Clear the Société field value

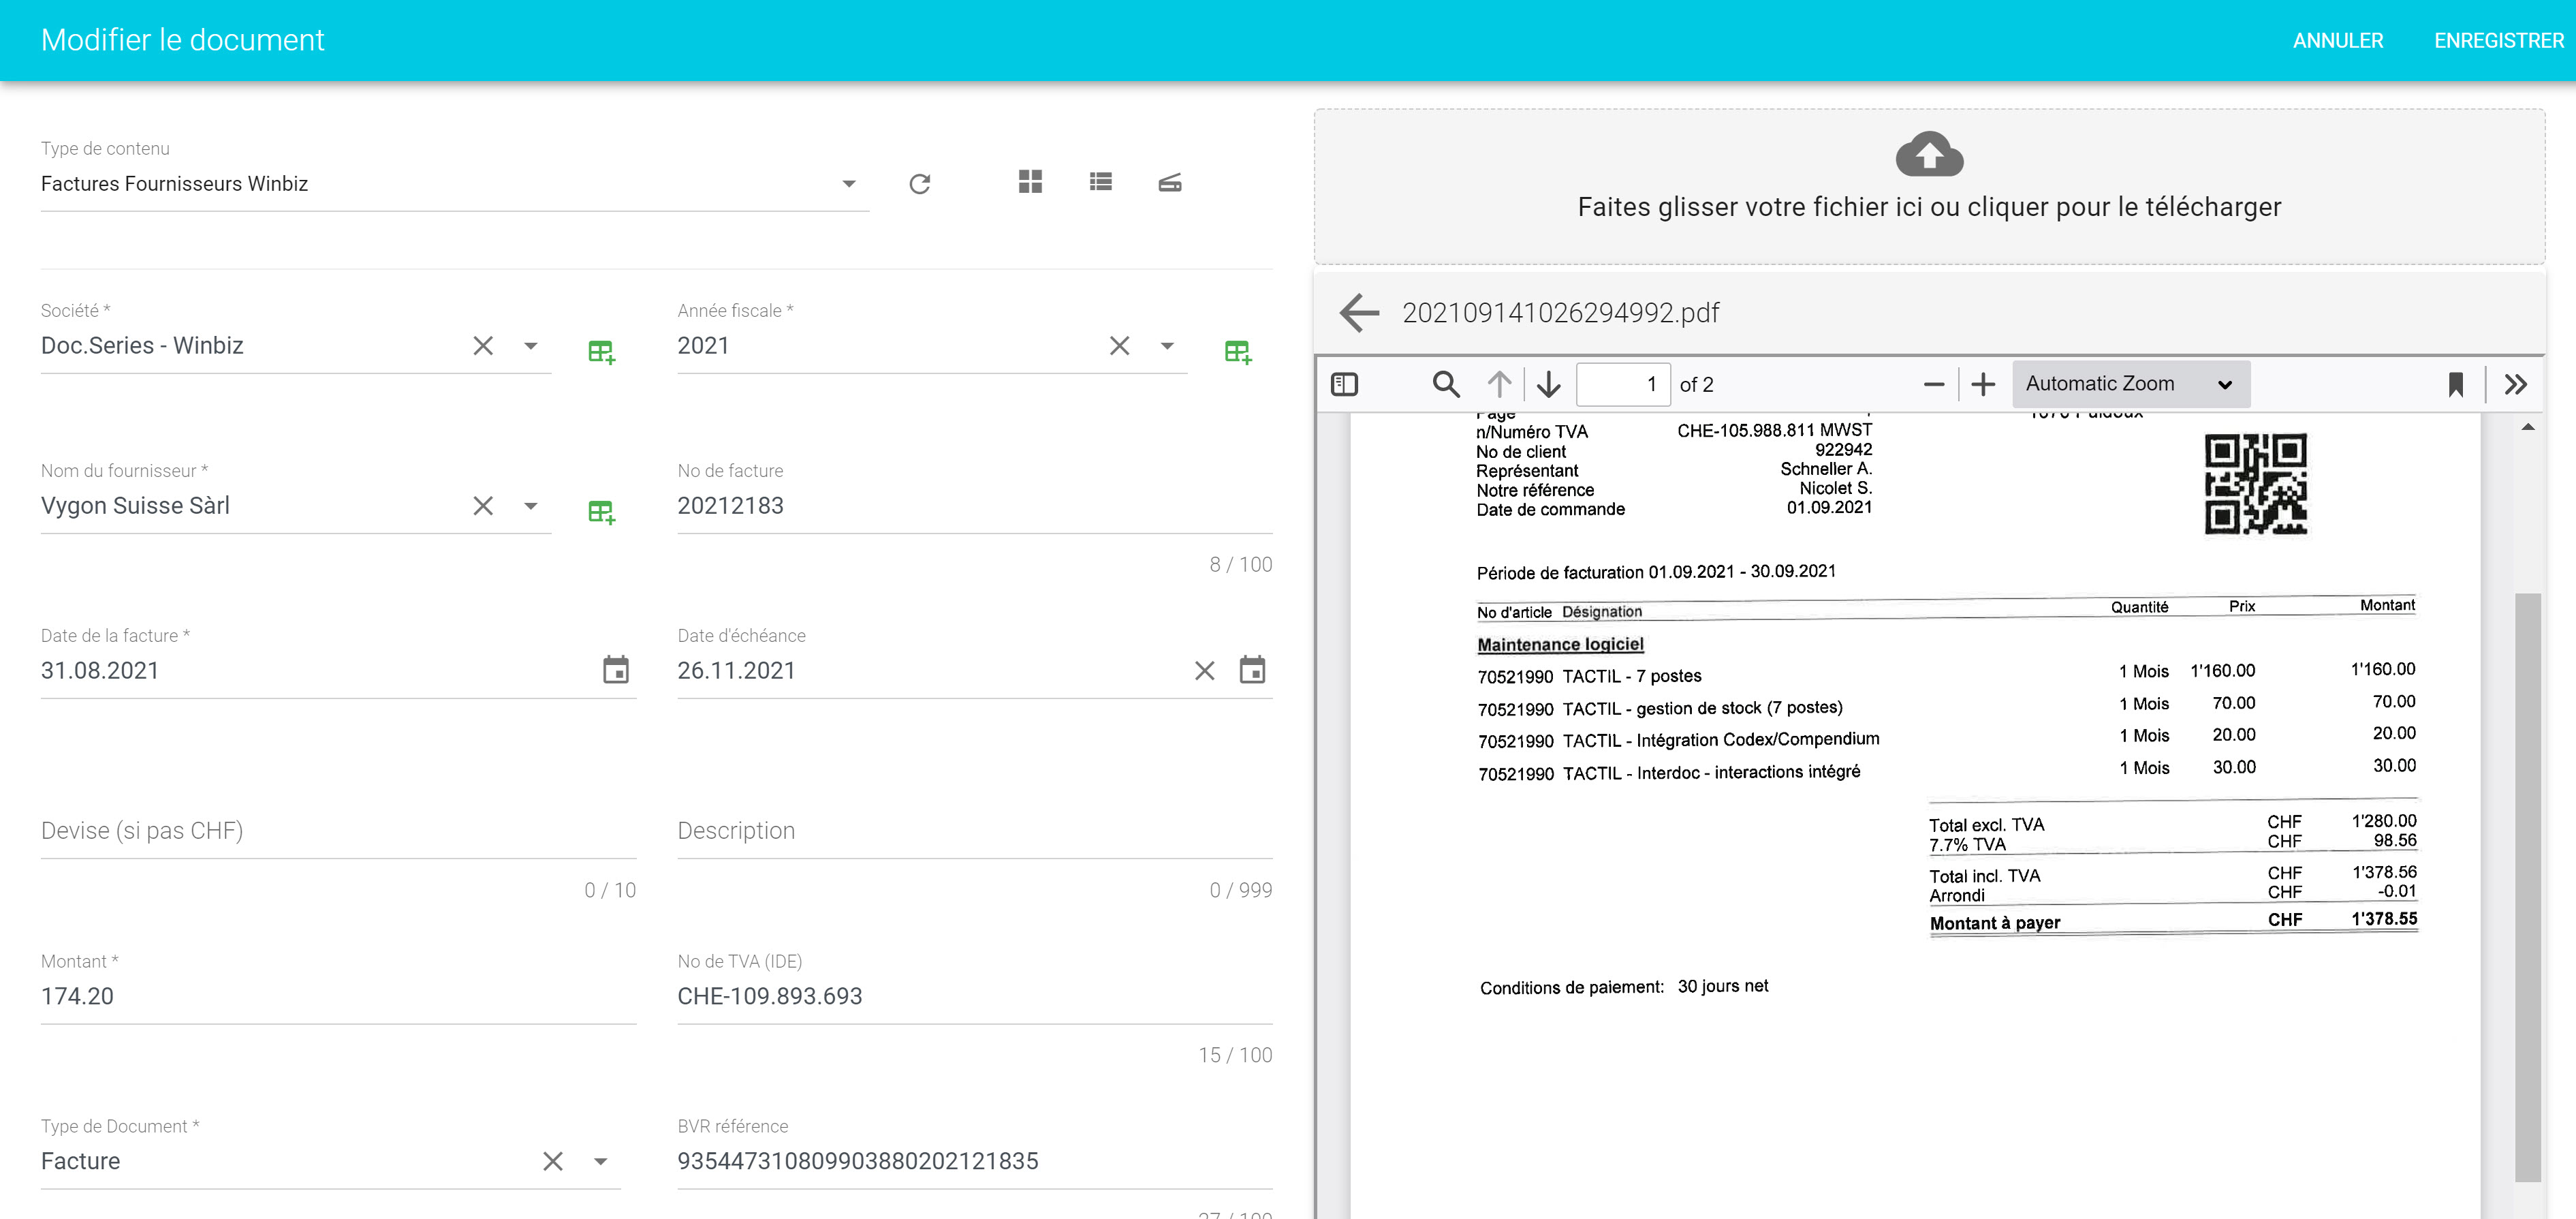click(483, 346)
